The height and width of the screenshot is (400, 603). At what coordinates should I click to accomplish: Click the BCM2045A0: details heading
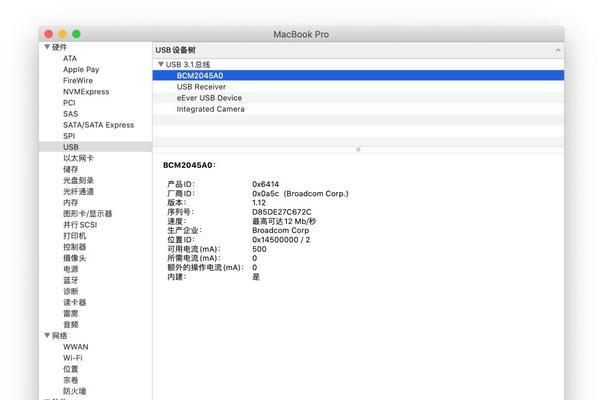(189, 165)
